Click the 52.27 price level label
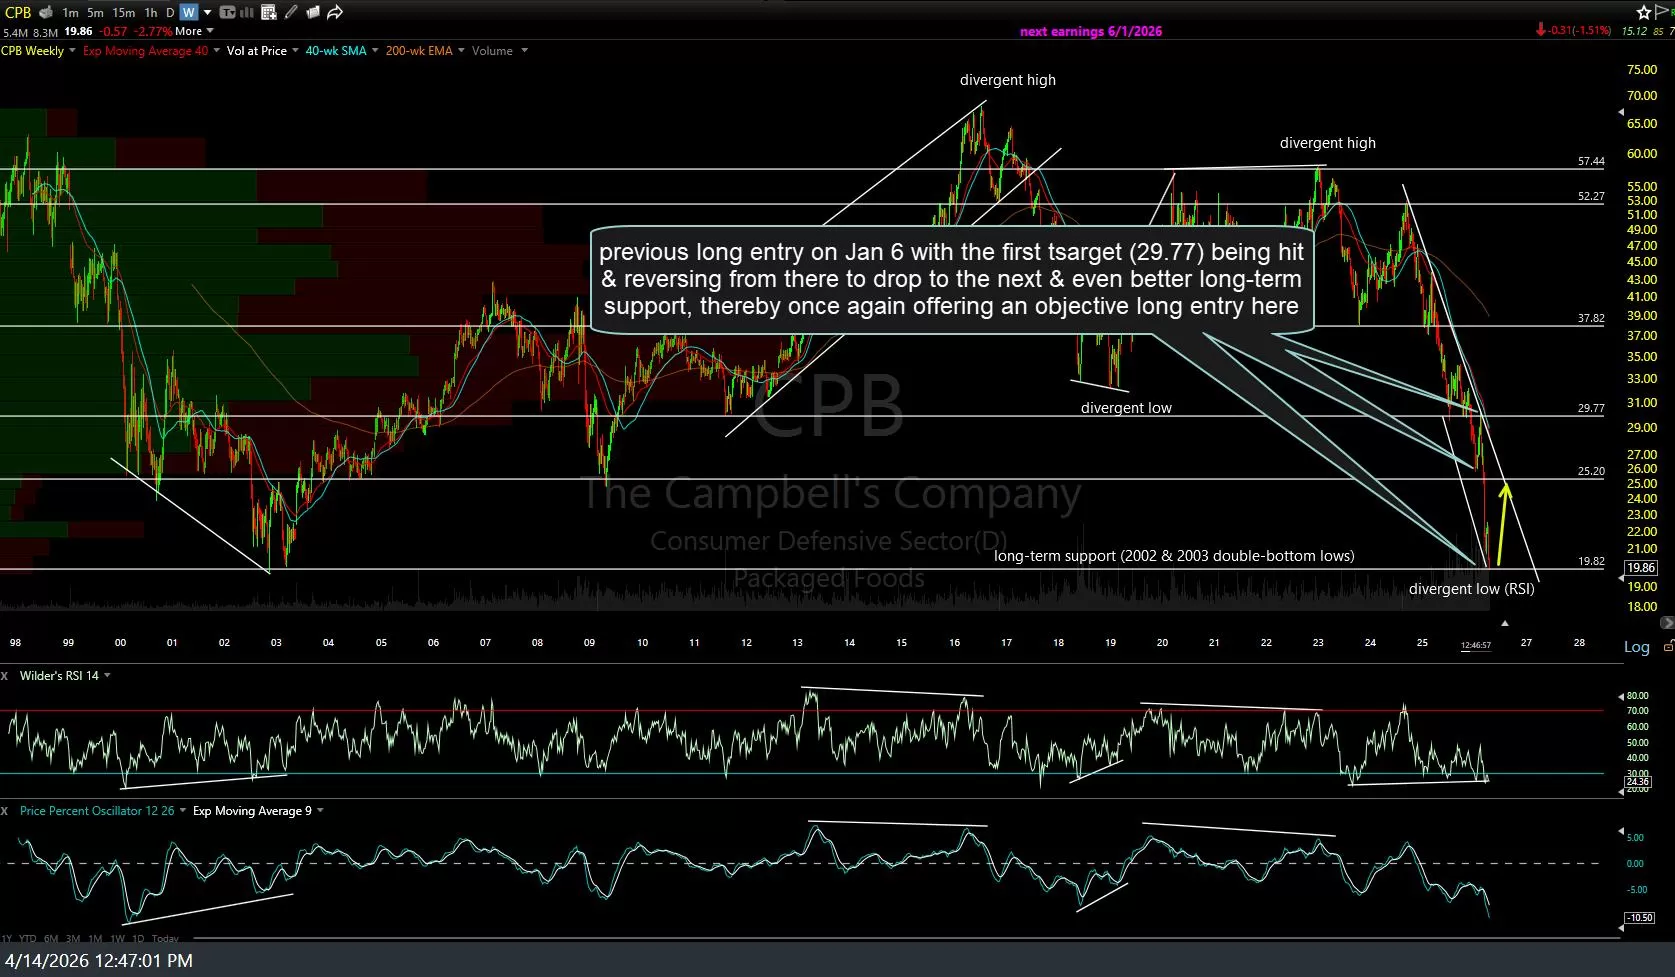Image resolution: width=1675 pixels, height=977 pixels. 1591,196
